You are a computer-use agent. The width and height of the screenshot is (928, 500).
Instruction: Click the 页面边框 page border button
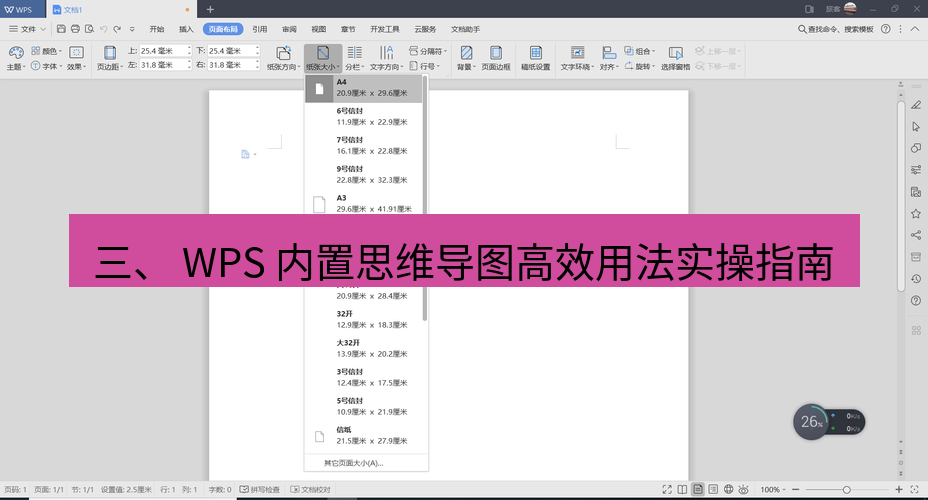[496, 58]
